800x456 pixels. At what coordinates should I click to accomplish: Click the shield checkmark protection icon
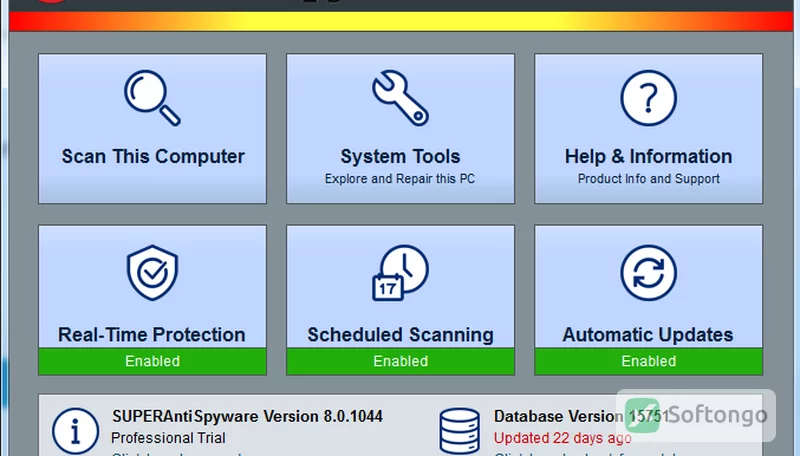(x=152, y=273)
